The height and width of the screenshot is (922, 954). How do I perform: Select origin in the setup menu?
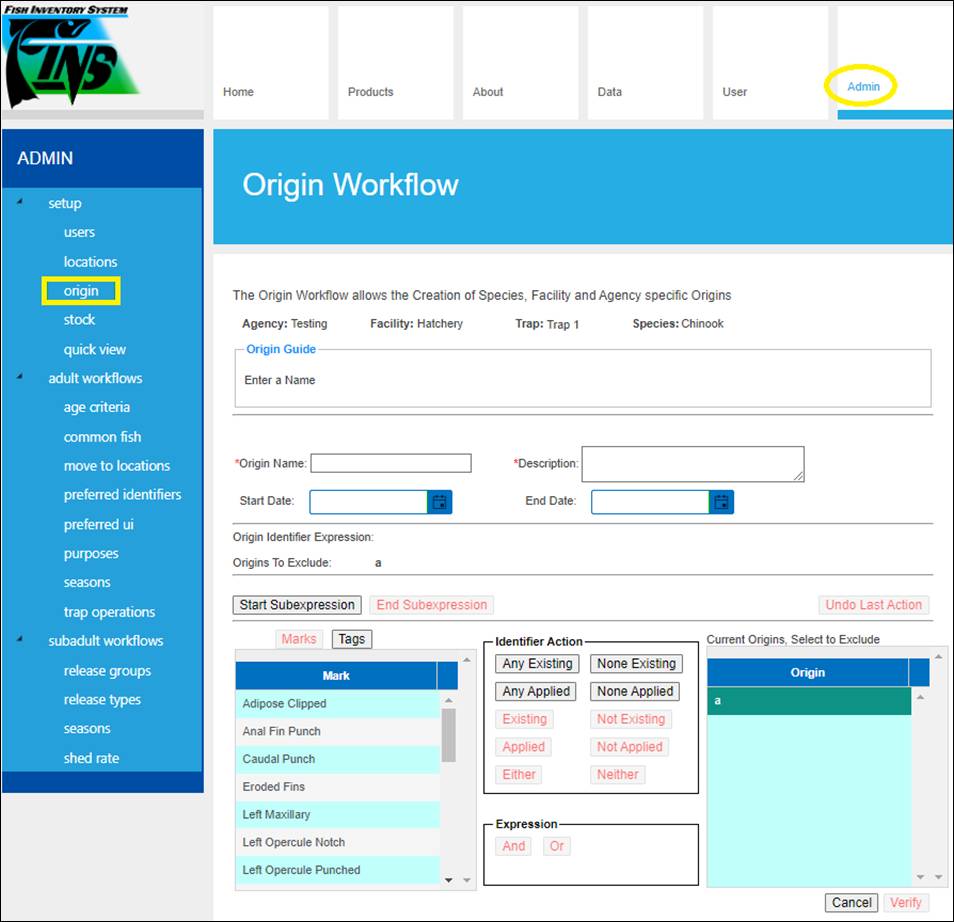[81, 291]
